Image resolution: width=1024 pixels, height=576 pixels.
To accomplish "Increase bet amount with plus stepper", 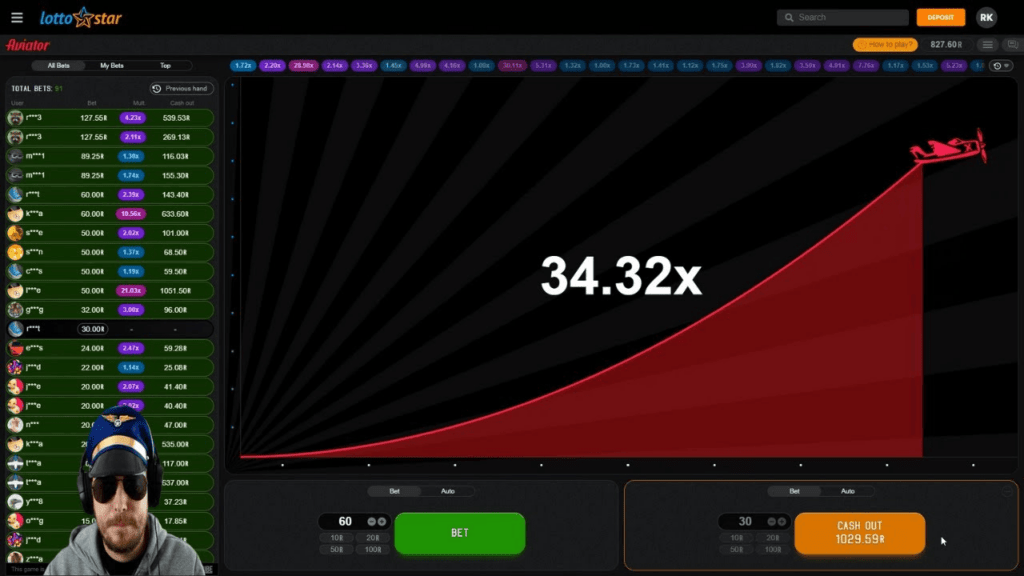I will coord(382,521).
